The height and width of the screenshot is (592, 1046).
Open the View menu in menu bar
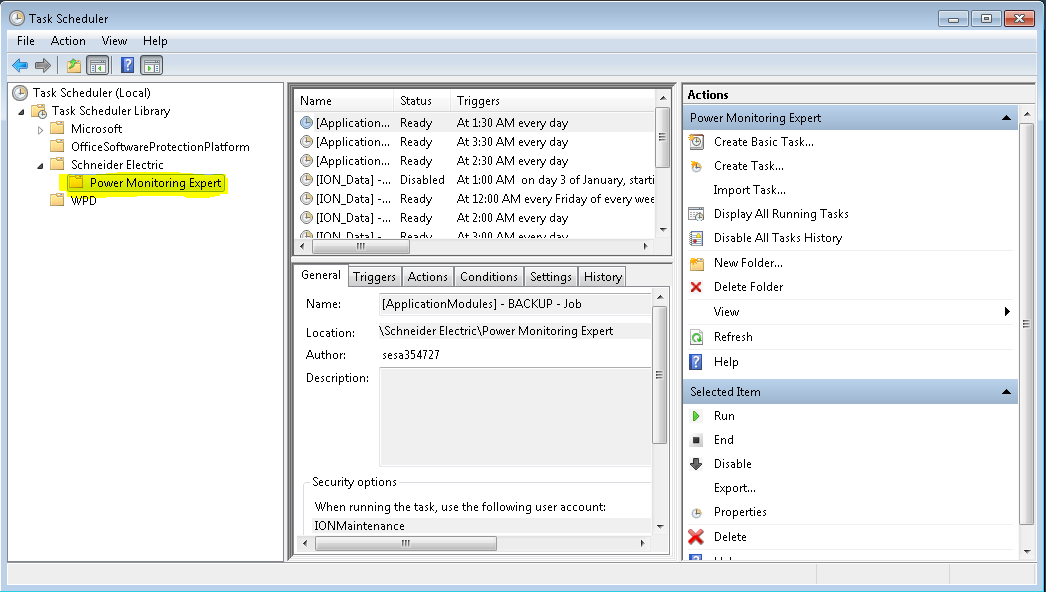tap(114, 41)
